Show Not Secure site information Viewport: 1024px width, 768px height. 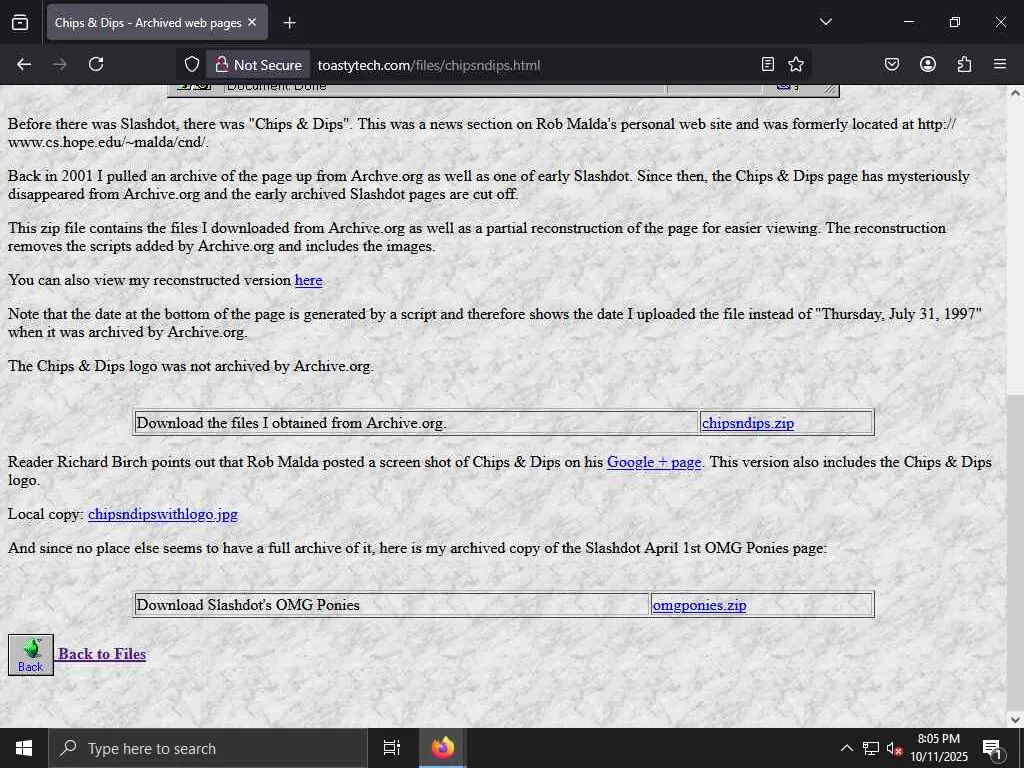pos(259,65)
